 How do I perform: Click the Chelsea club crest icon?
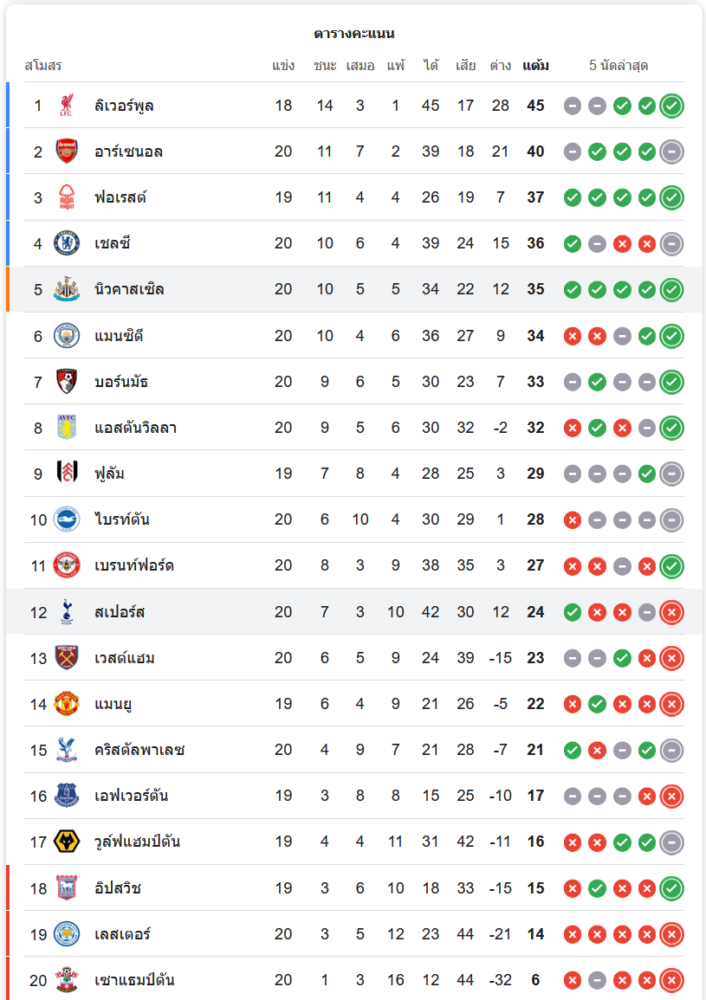point(67,243)
